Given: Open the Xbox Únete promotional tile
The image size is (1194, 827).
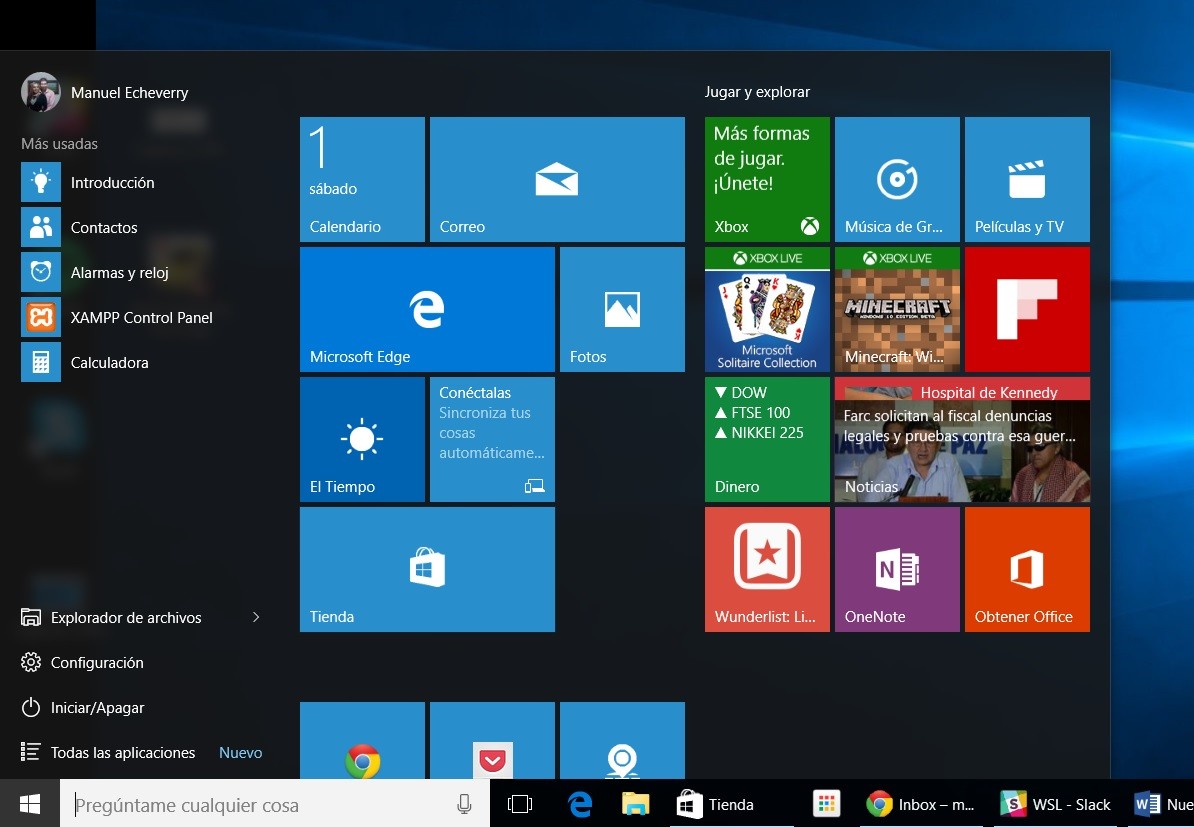Looking at the screenshot, I should [x=767, y=178].
